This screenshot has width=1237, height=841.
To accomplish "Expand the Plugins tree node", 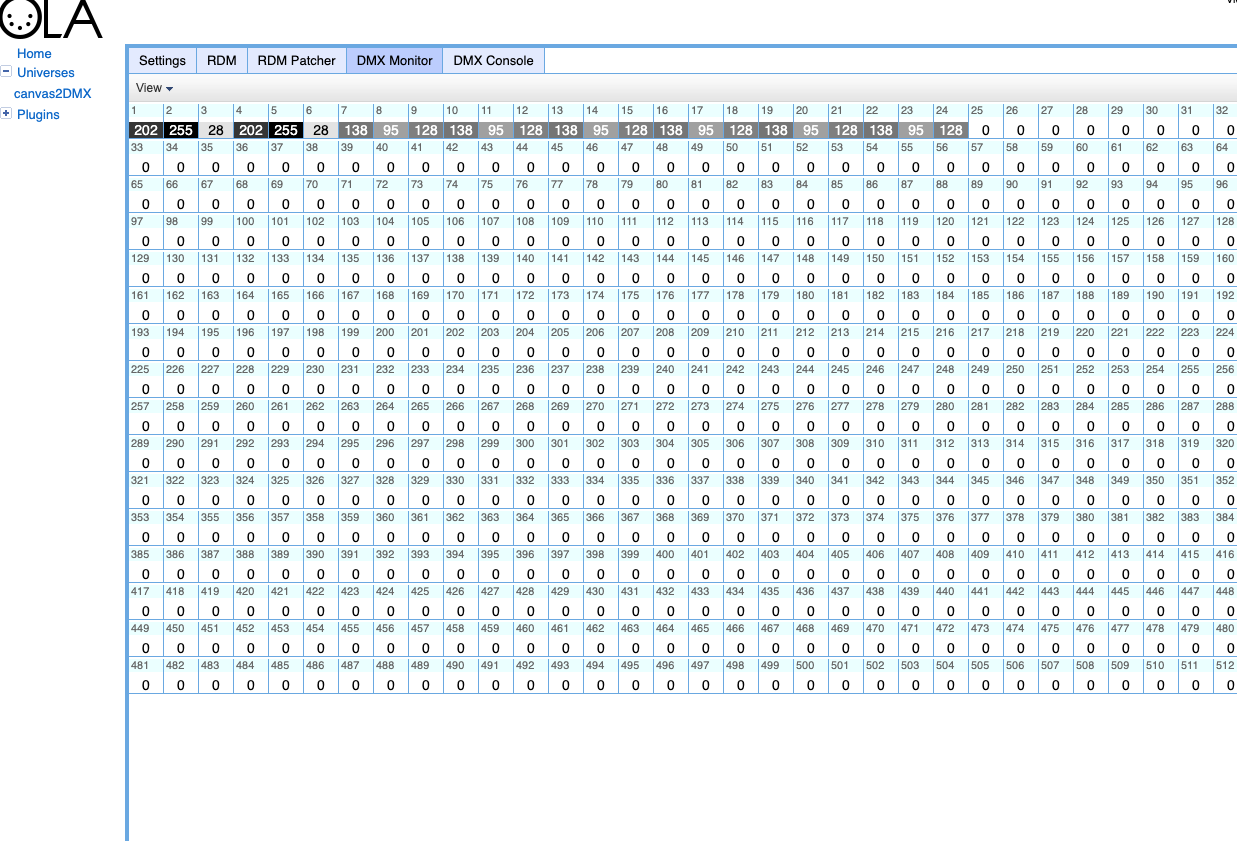I will tap(6, 114).
